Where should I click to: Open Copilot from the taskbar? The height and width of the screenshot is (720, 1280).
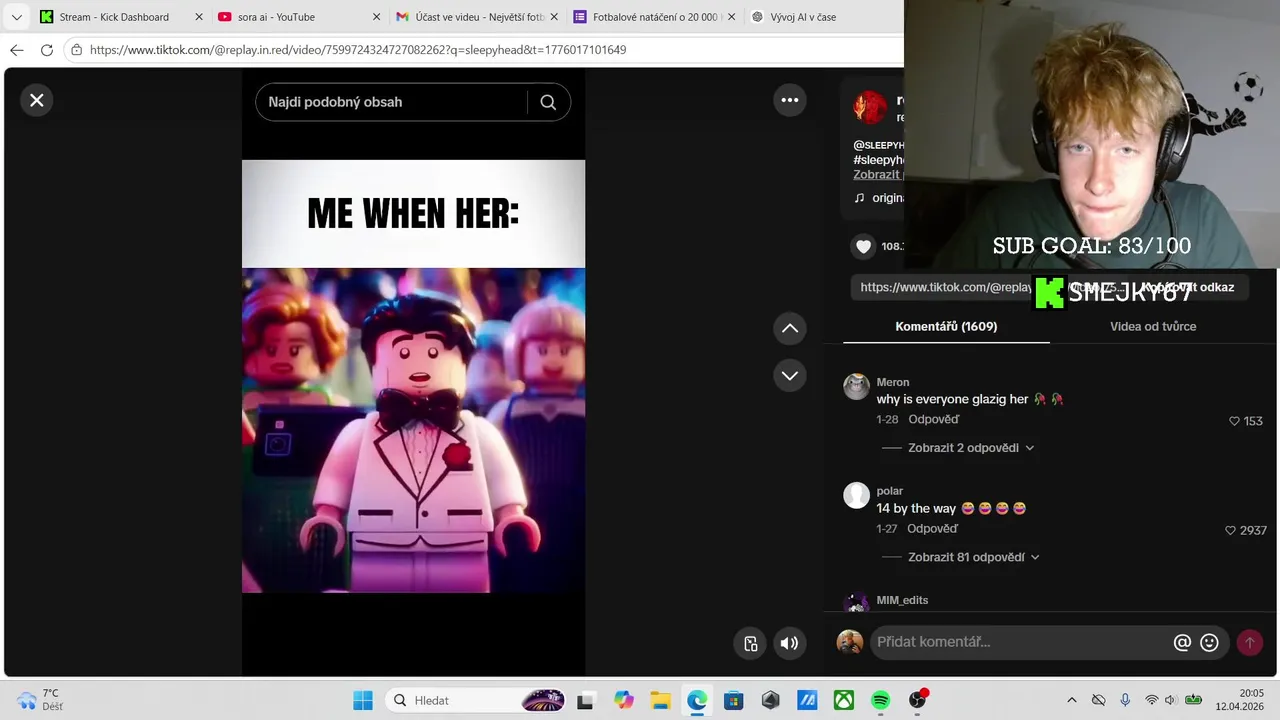coord(624,700)
